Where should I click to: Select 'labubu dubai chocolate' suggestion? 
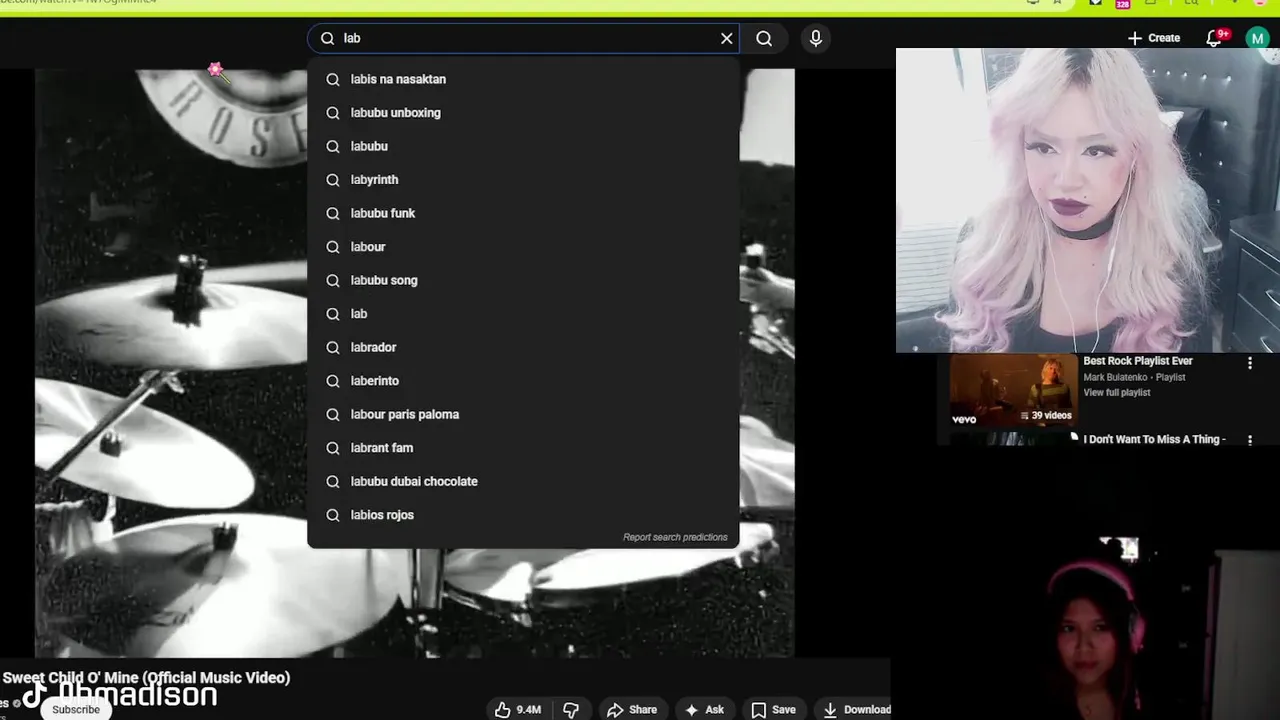coord(523,481)
